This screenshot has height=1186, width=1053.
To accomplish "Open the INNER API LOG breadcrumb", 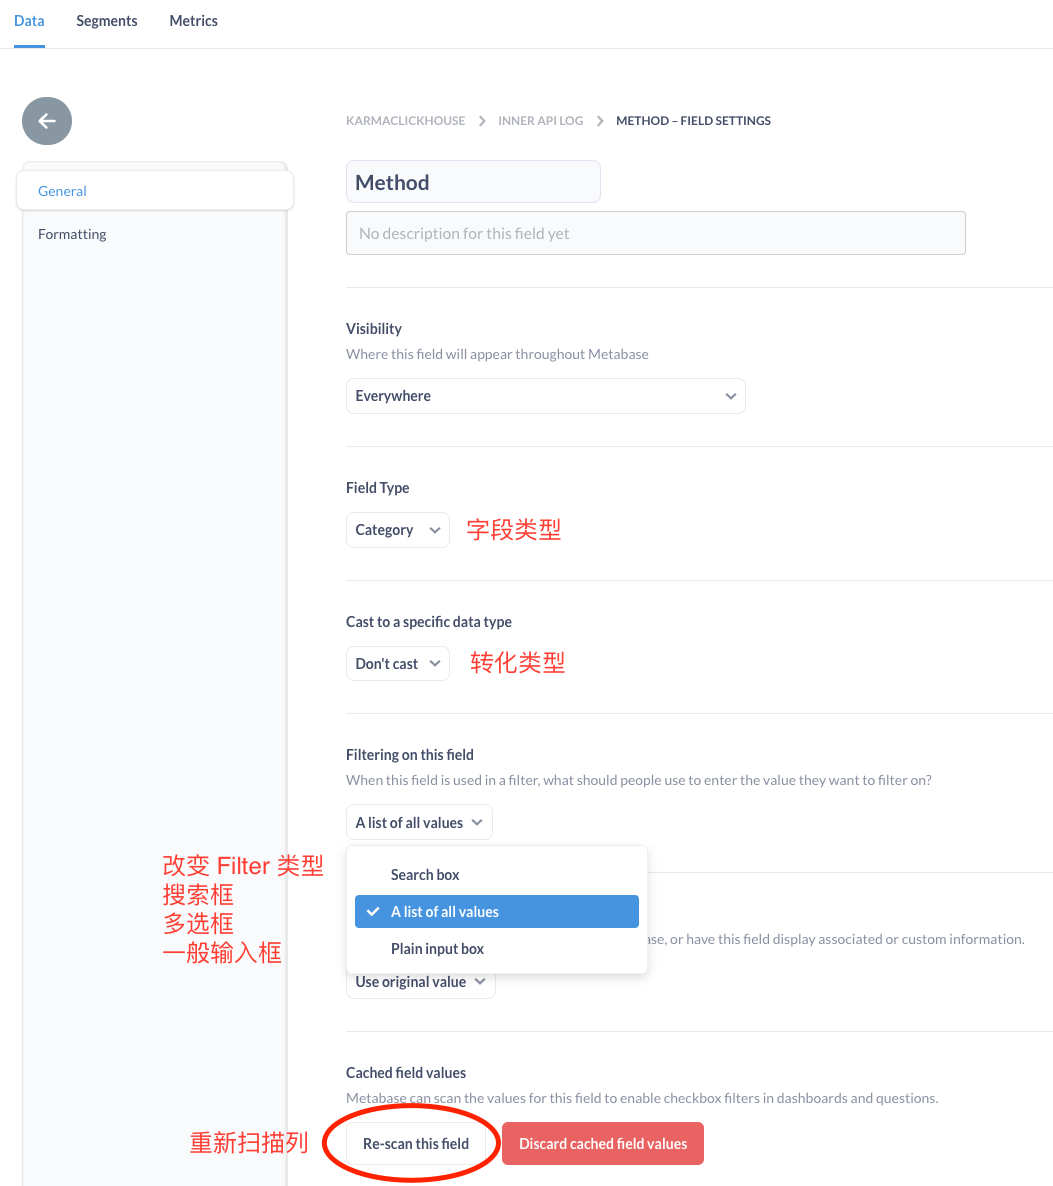I will [540, 120].
